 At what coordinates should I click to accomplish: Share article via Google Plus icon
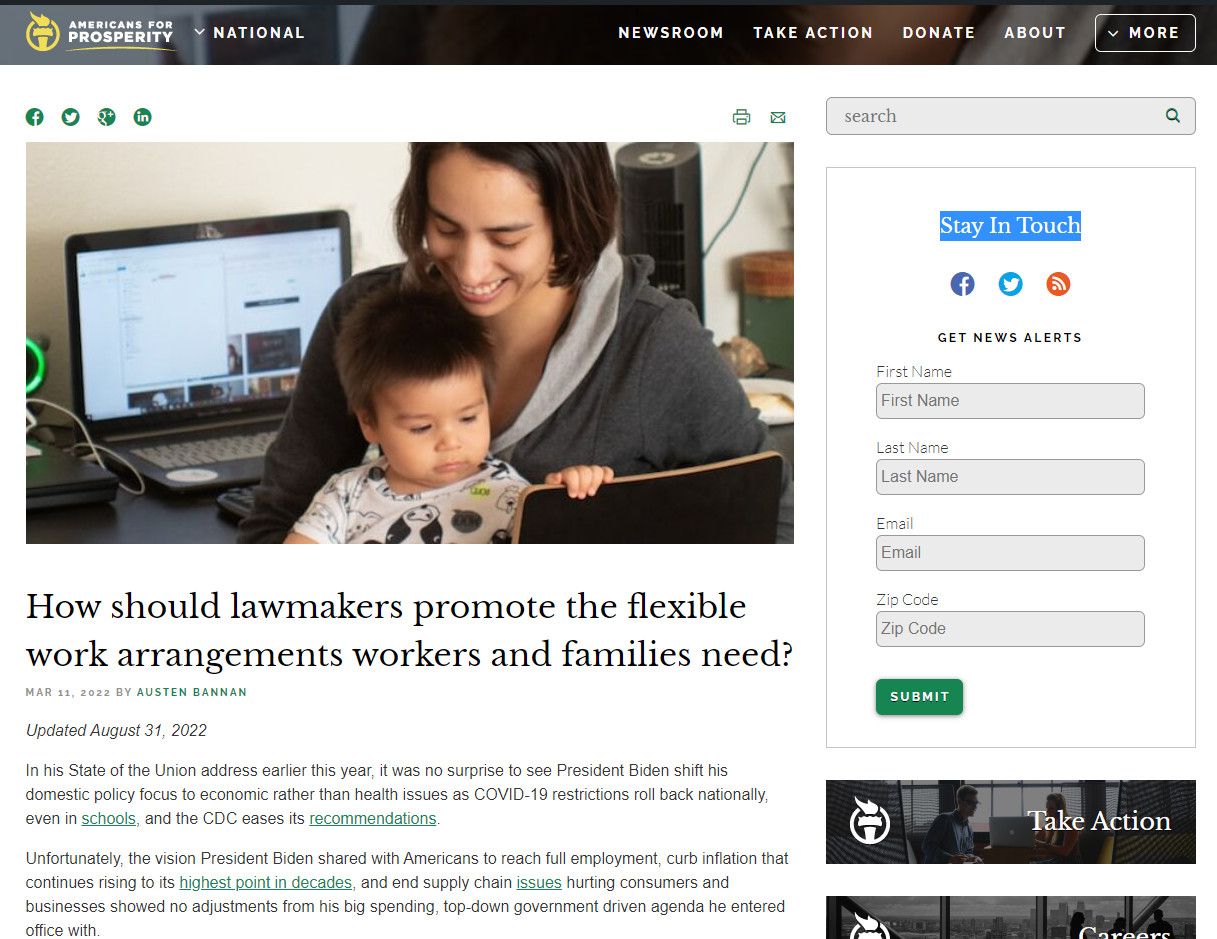pyautogui.click(x=107, y=117)
